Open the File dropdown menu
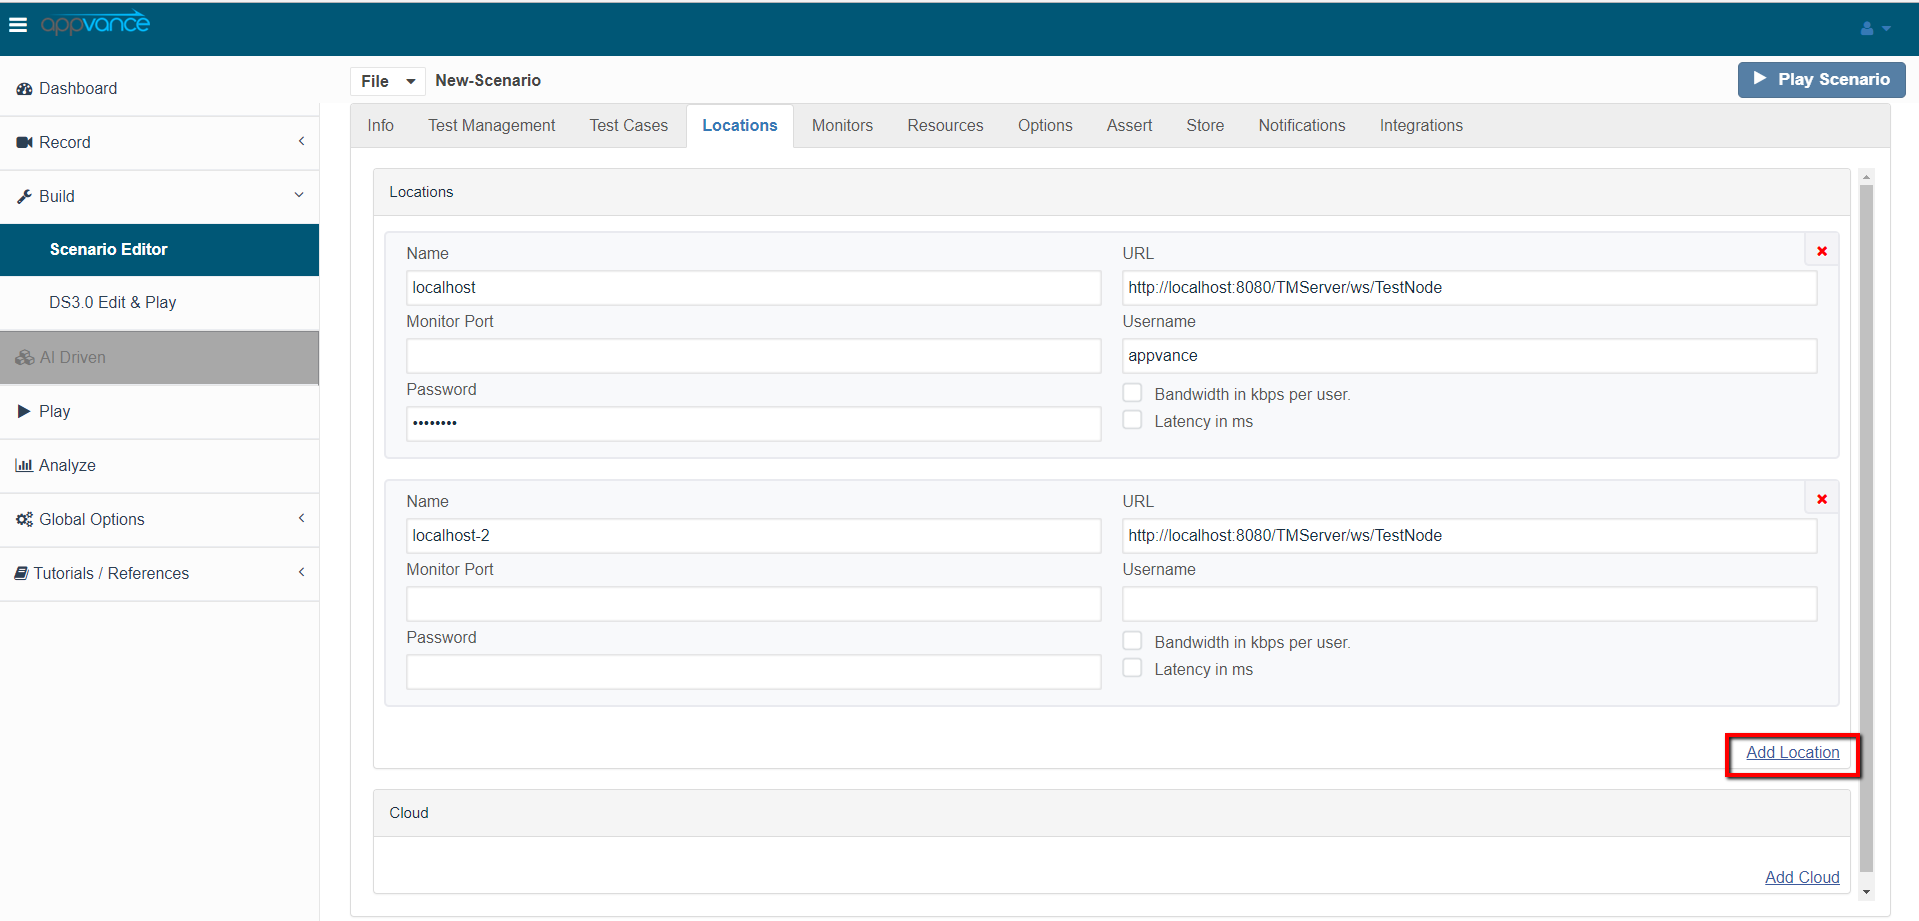Screen dimensions: 1919x921 pyautogui.click(x=387, y=81)
